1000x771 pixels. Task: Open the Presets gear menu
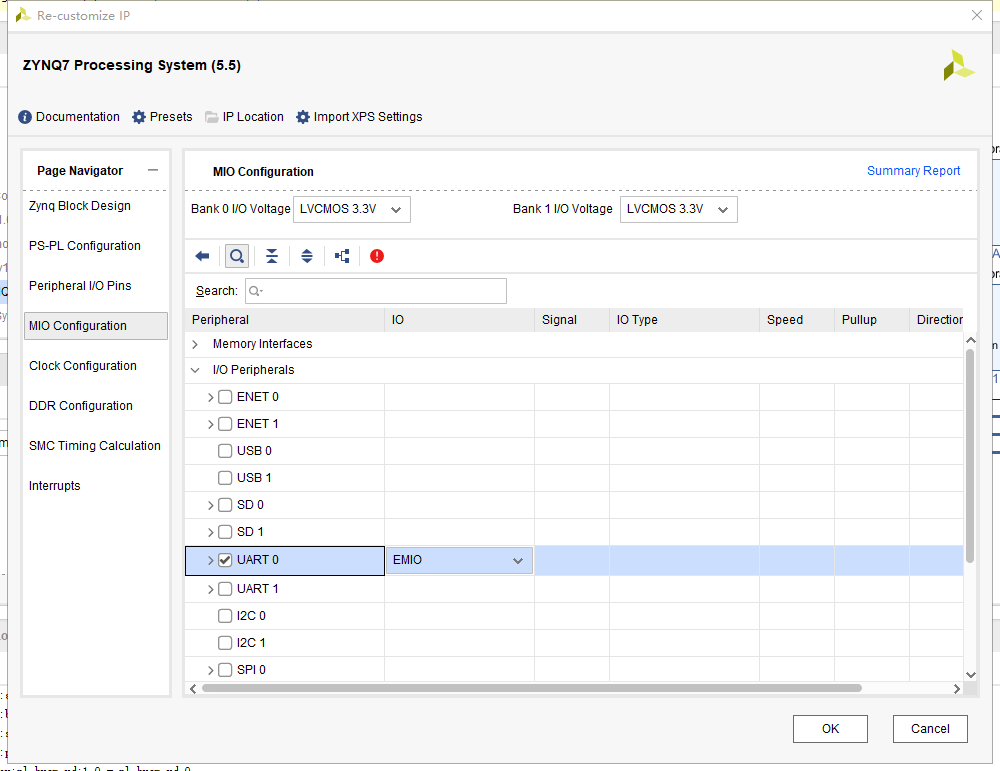pyautogui.click(x=162, y=117)
